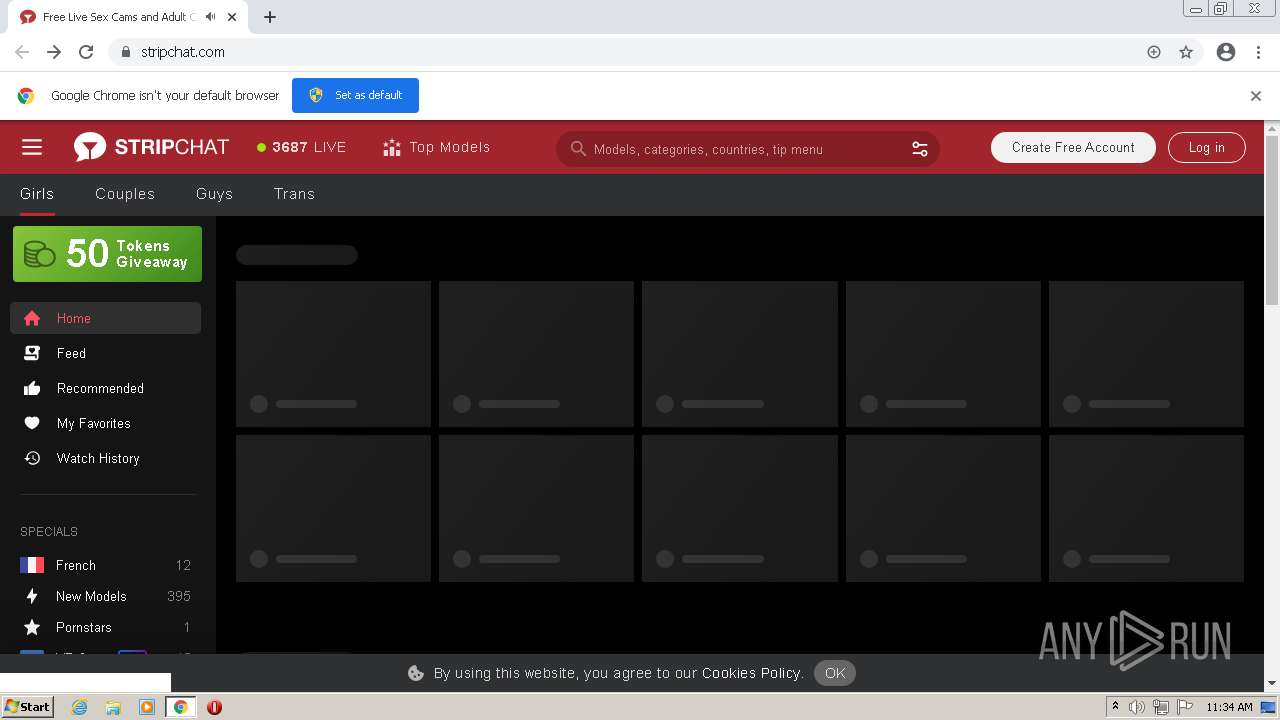Screen dimensions: 1280x720
Task: Open Chrome profile icon
Action: pos(1226,52)
